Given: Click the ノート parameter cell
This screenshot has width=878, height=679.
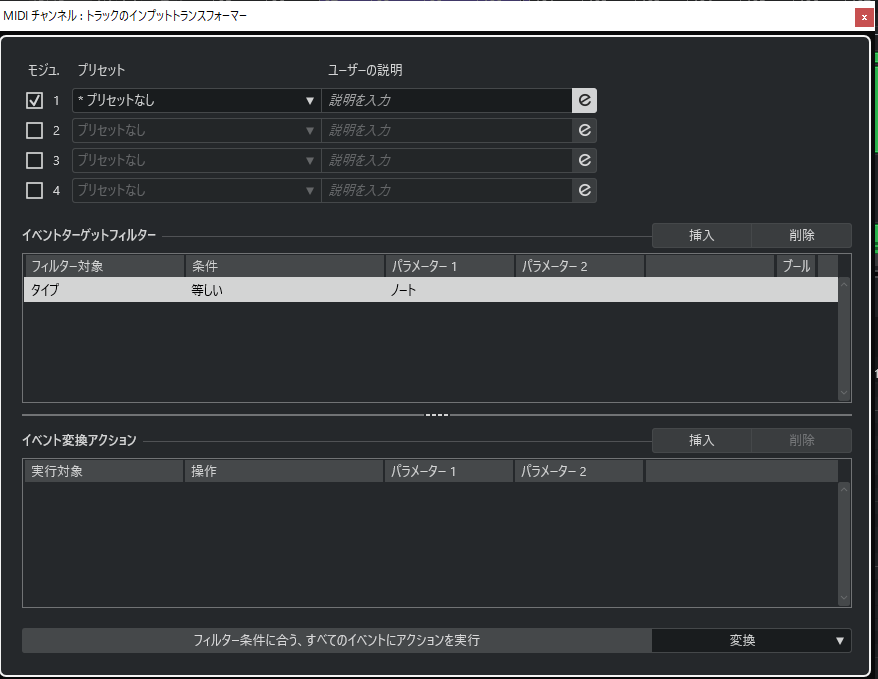Looking at the screenshot, I should (x=450, y=290).
